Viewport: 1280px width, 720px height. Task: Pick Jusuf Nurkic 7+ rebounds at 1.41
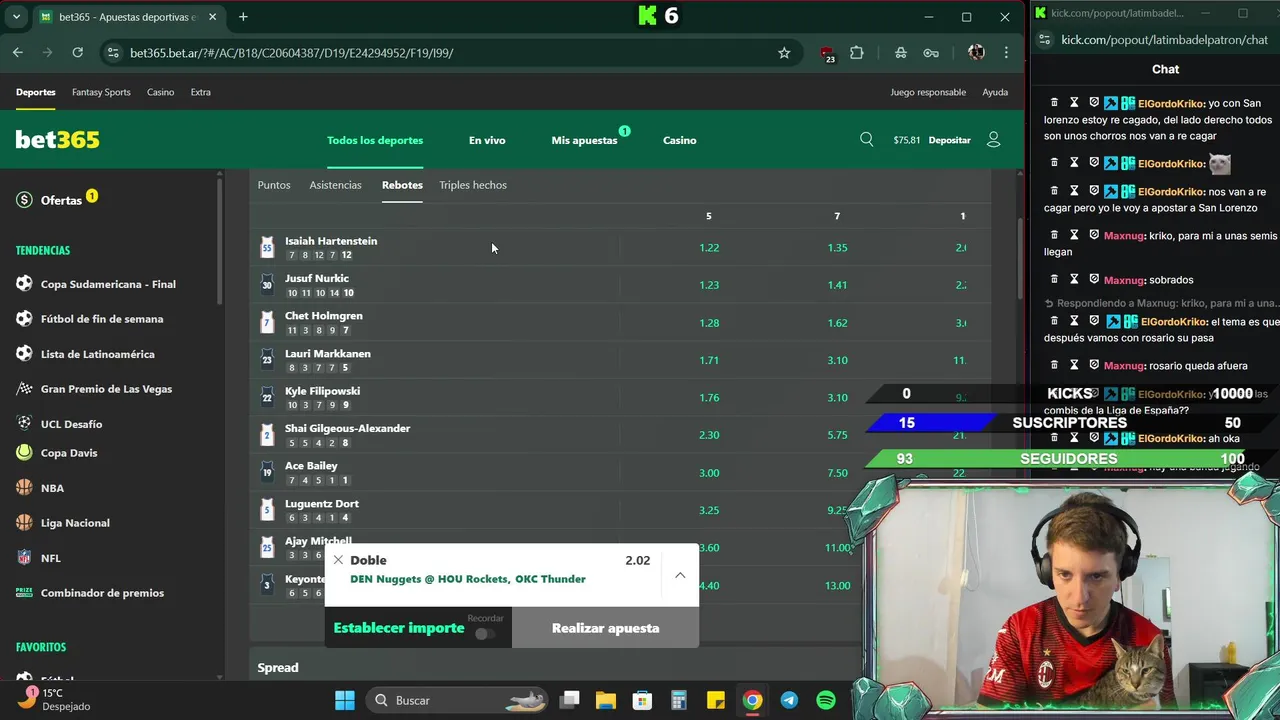(837, 285)
